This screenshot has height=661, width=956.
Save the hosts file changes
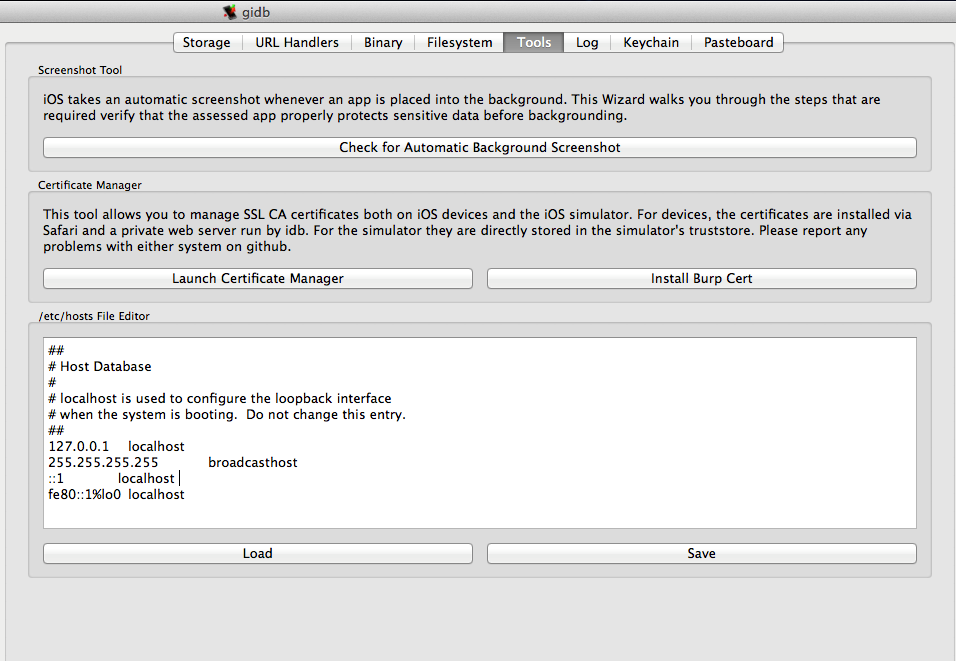(701, 553)
